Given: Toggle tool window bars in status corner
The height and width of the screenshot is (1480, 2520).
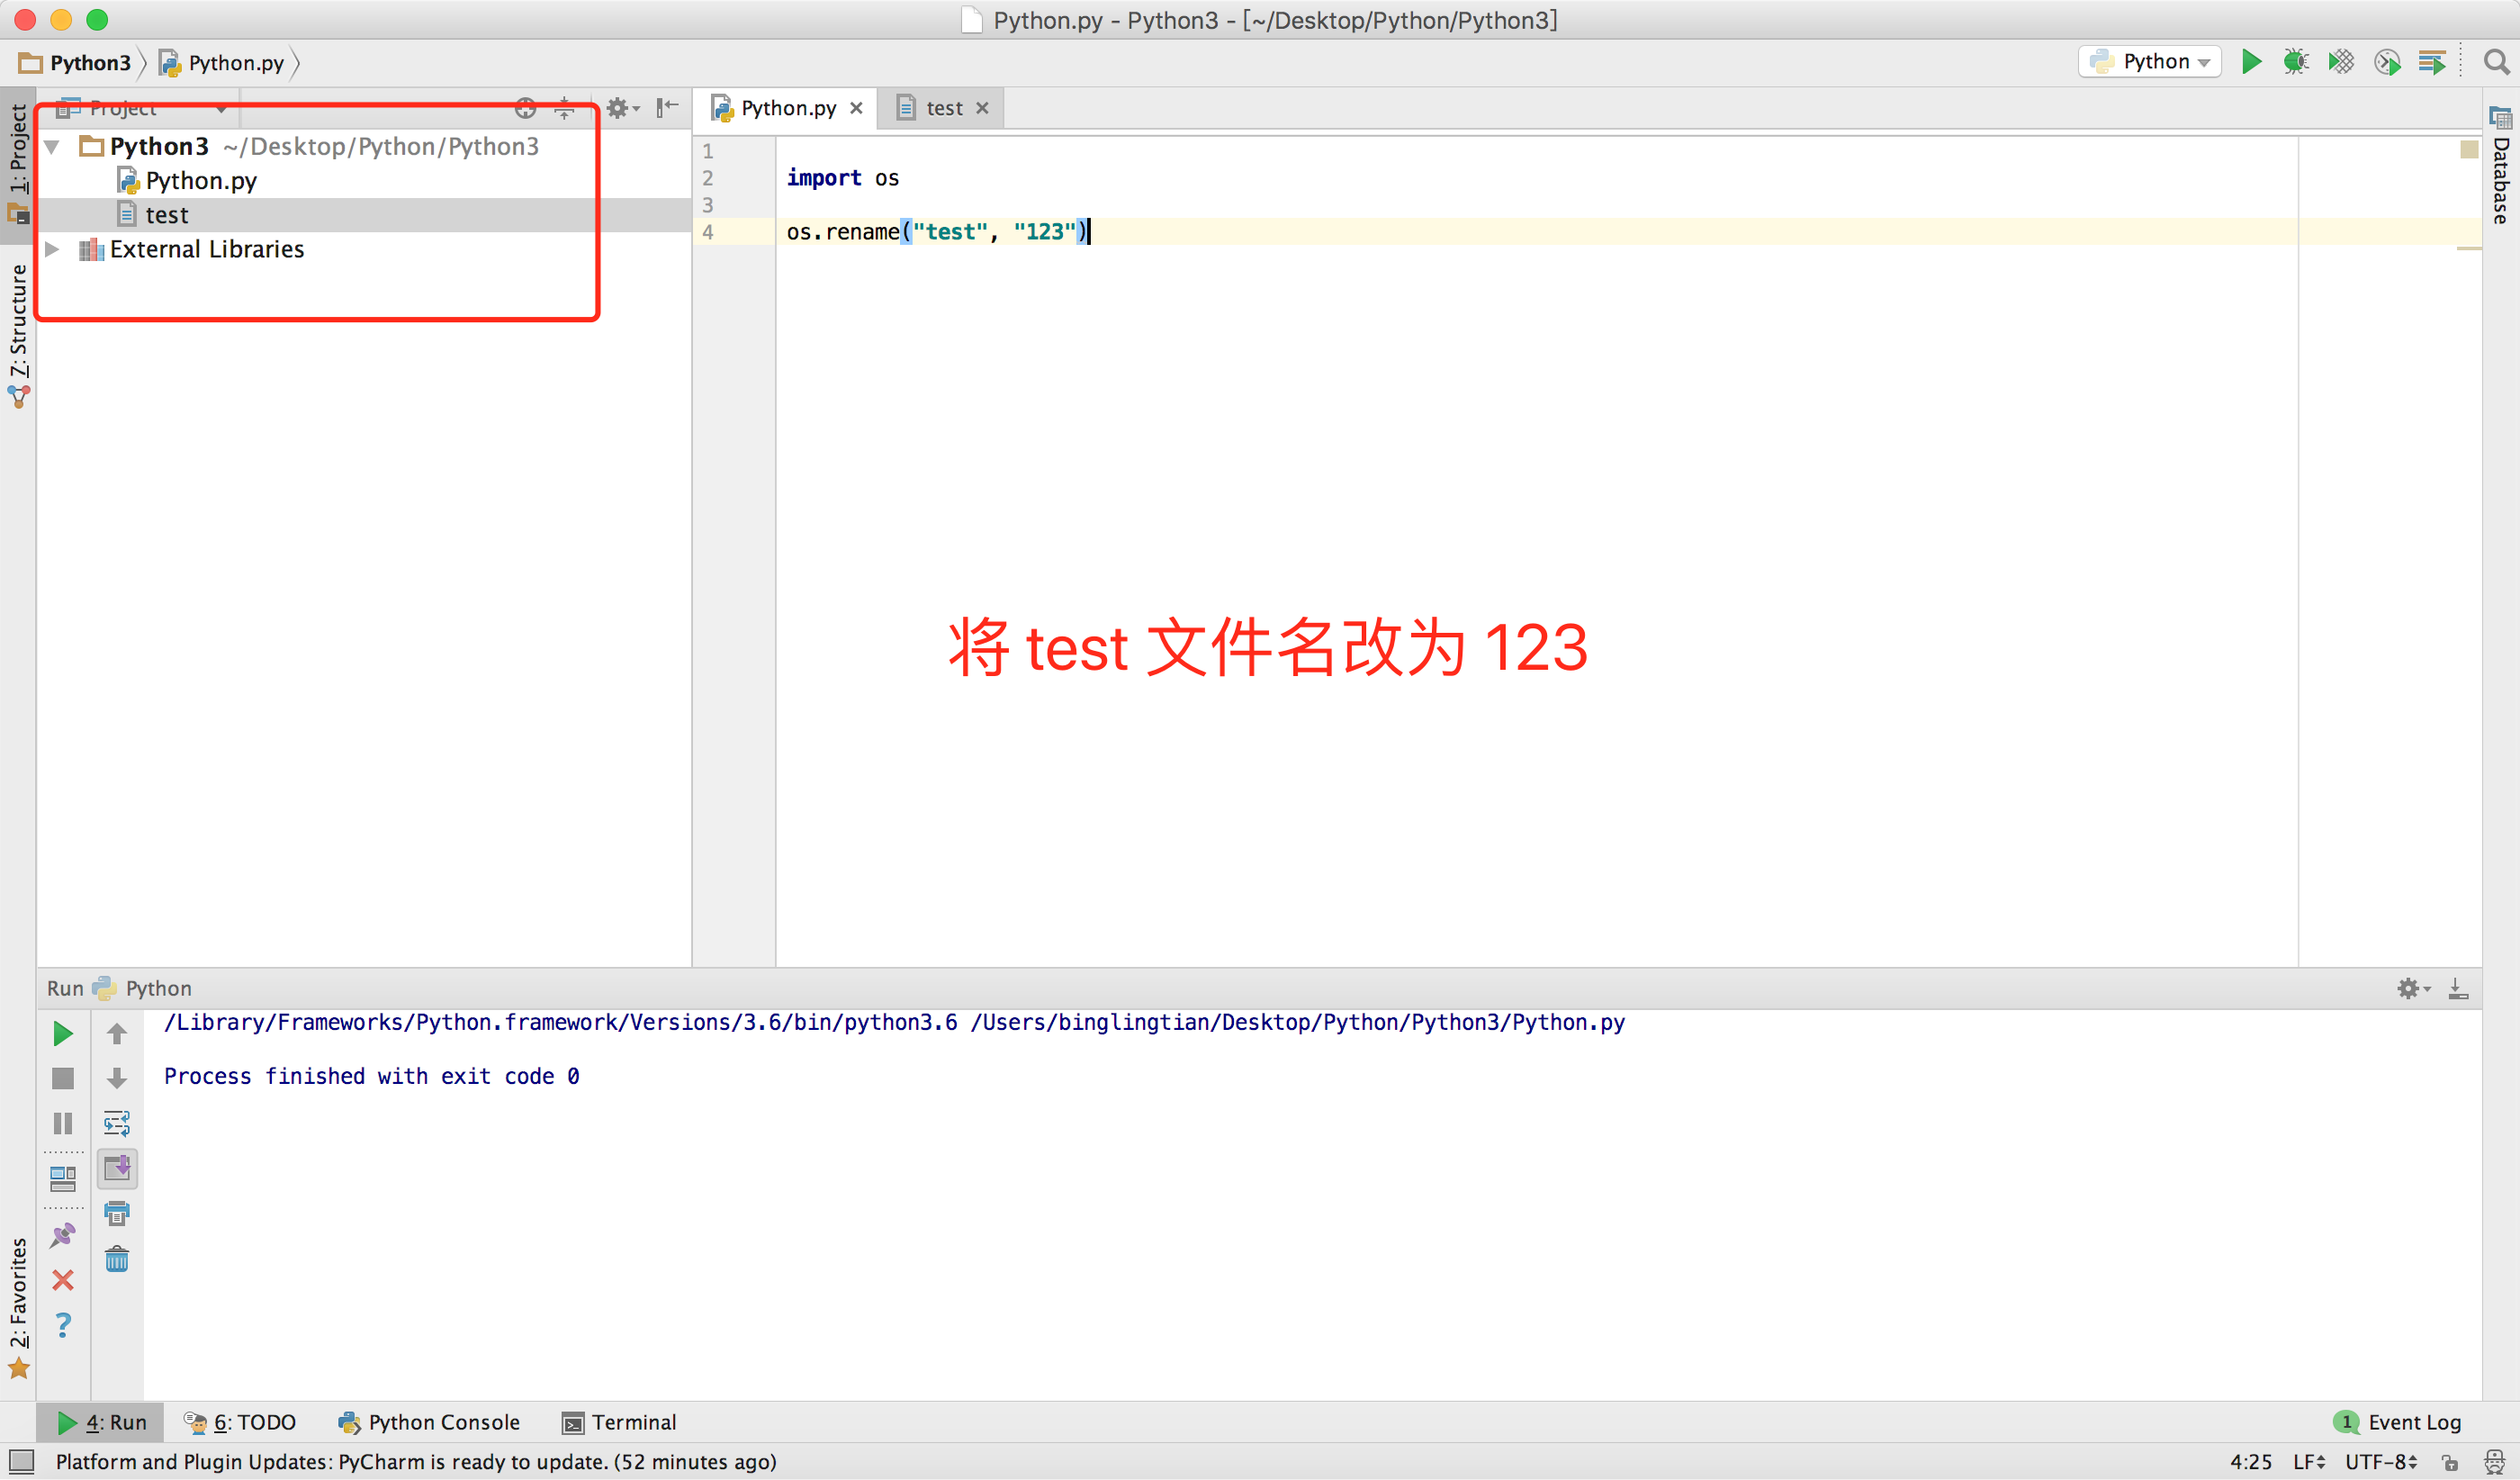Looking at the screenshot, I should (21, 1461).
